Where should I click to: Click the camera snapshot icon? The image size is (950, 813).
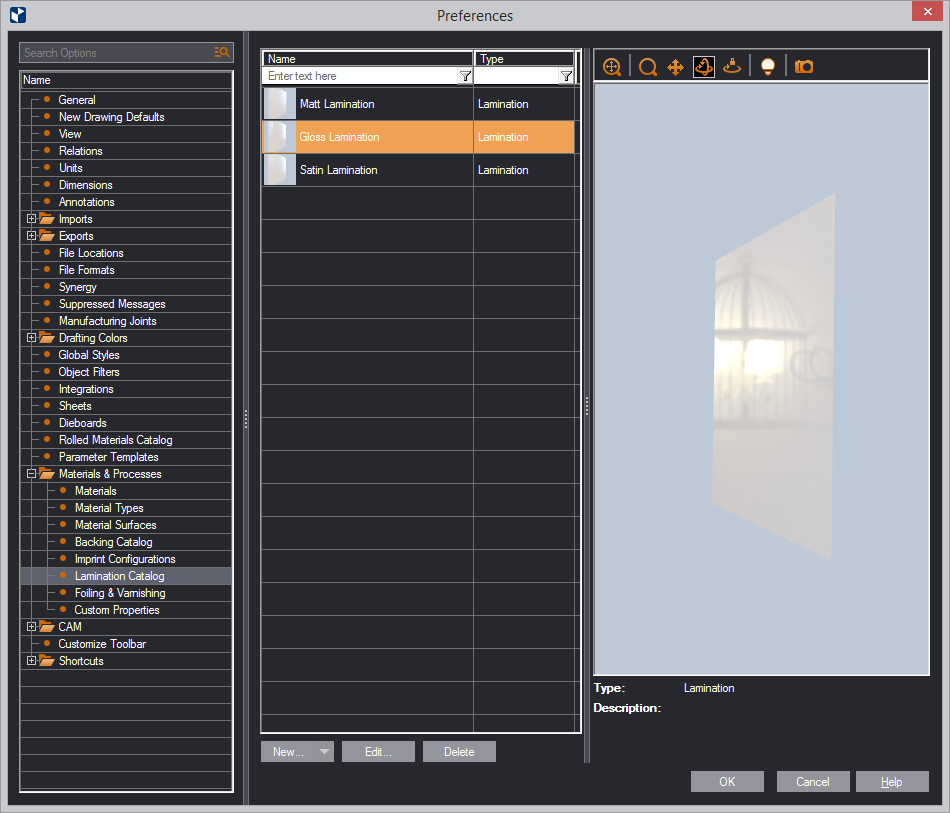pos(804,67)
